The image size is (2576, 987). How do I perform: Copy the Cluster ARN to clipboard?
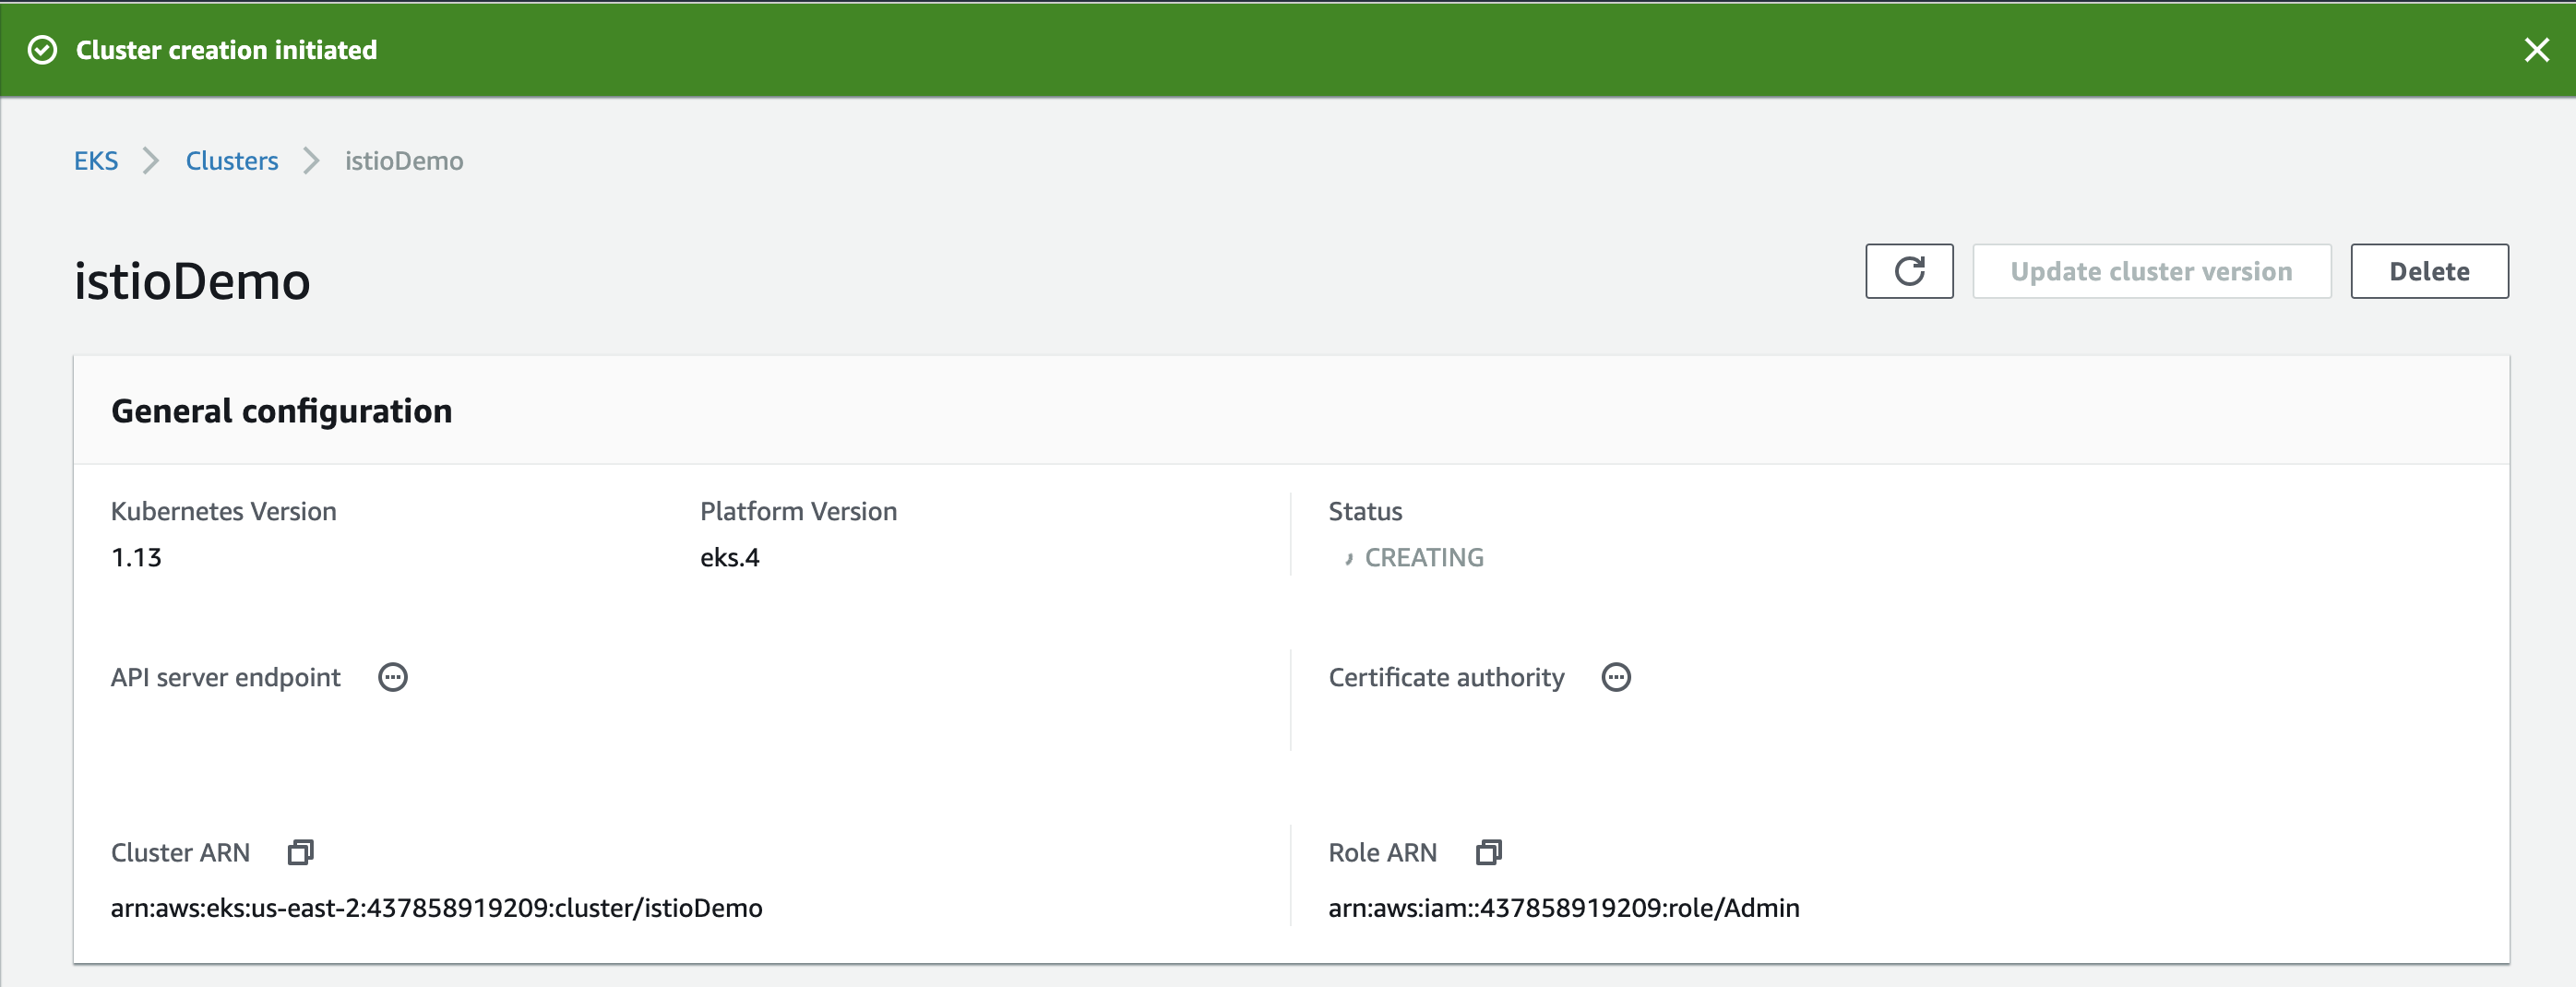point(300,852)
